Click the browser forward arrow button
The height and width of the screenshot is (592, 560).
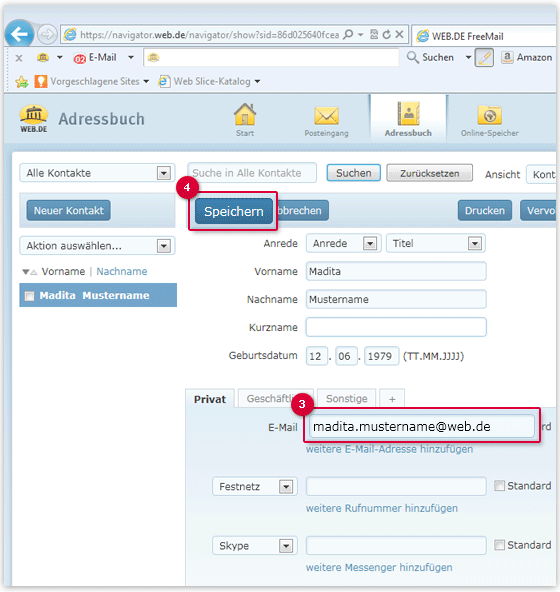coord(47,34)
